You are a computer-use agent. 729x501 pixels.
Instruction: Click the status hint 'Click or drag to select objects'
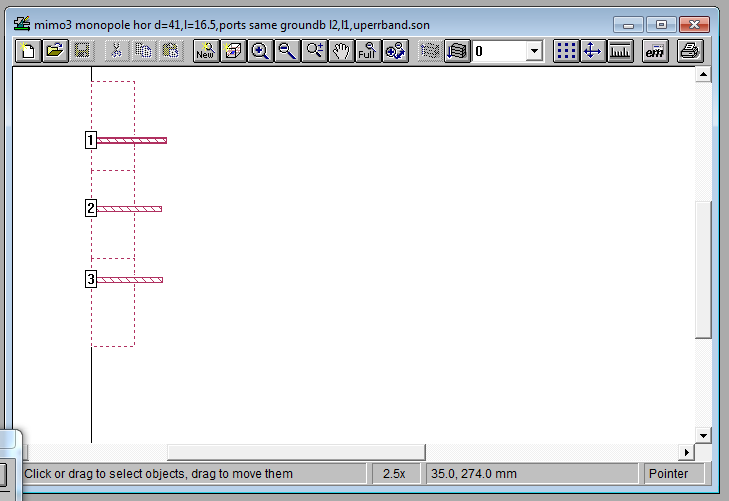(x=159, y=474)
